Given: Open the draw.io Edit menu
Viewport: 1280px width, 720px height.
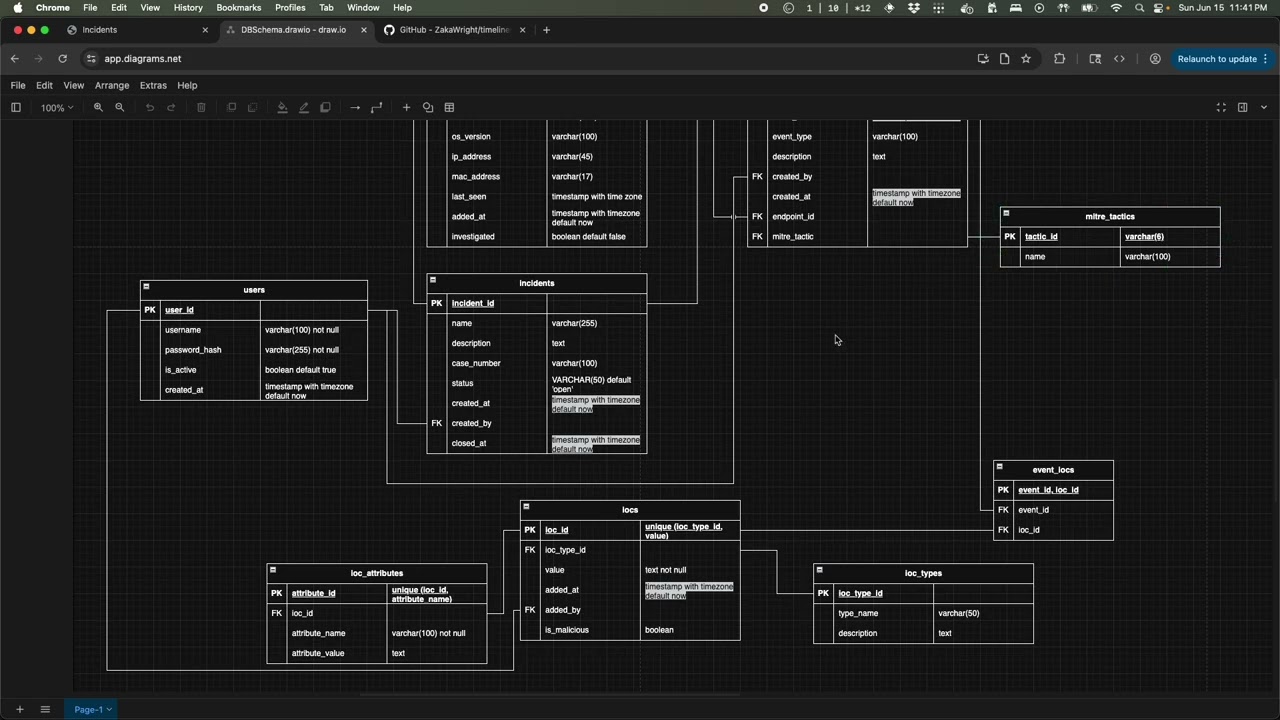Looking at the screenshot, I should pos(45,85).
